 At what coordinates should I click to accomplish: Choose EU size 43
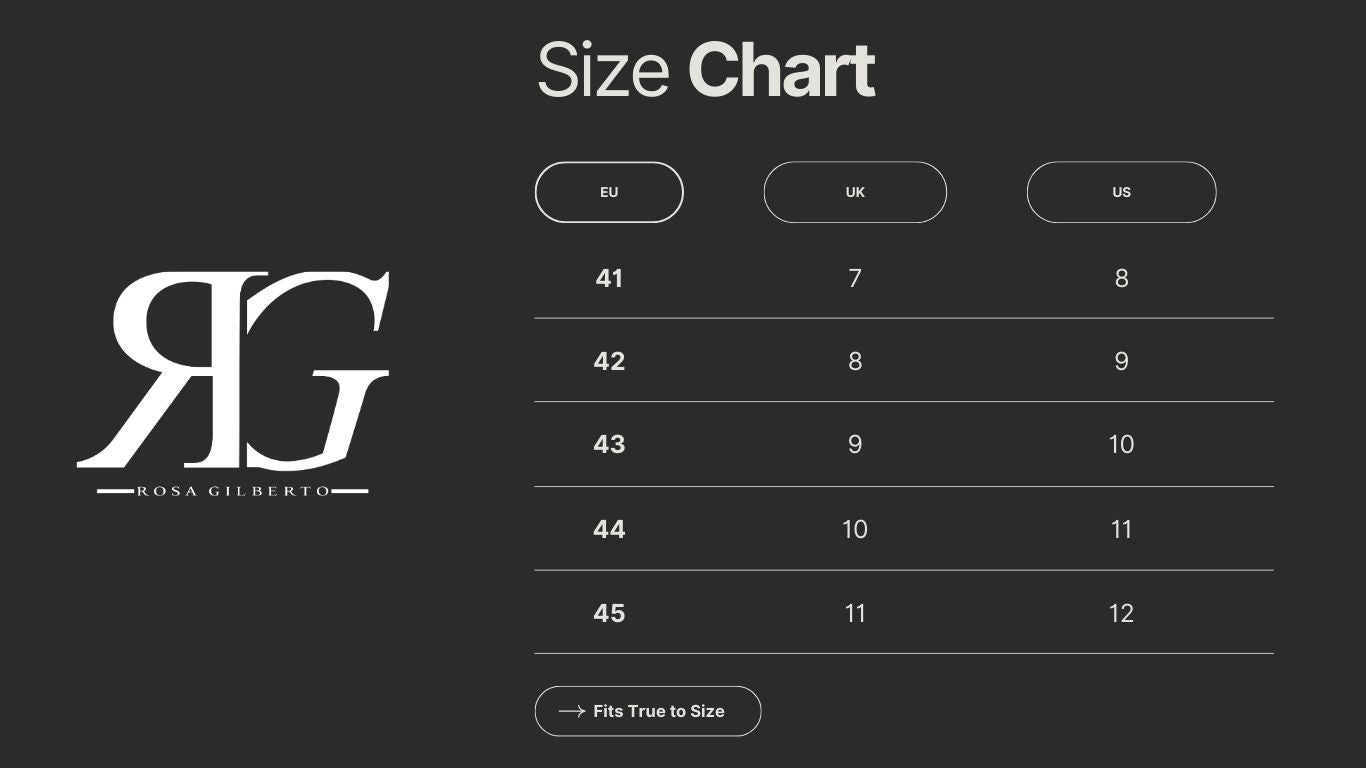609,444
